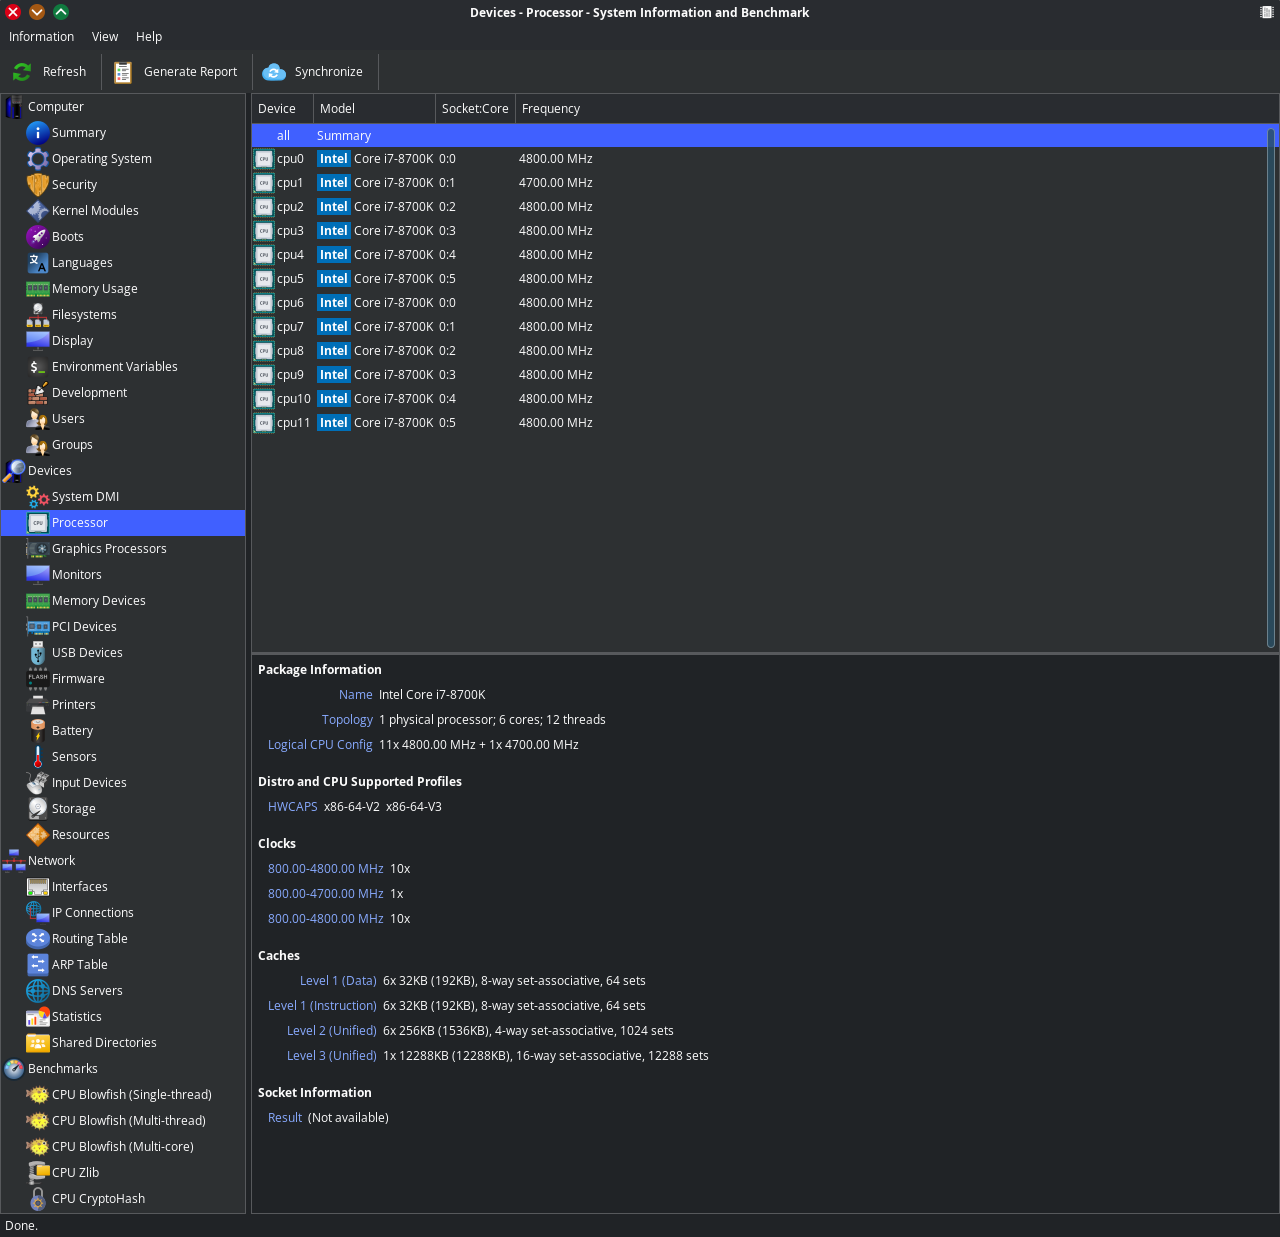Click the Socket:Core column header

coord(475,109)
